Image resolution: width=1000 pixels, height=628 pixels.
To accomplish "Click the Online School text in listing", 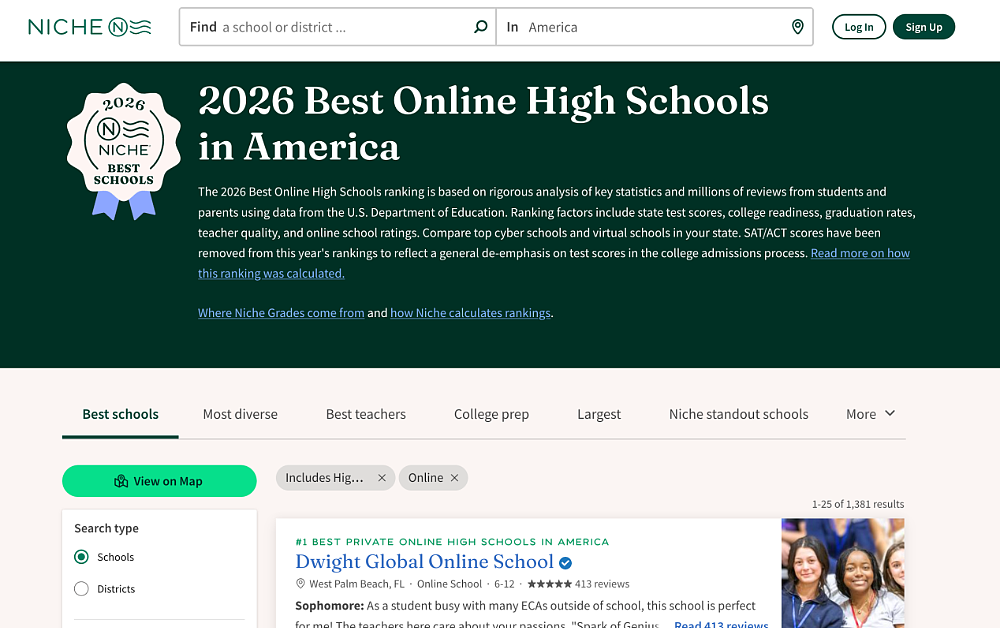I will (450, 584).
